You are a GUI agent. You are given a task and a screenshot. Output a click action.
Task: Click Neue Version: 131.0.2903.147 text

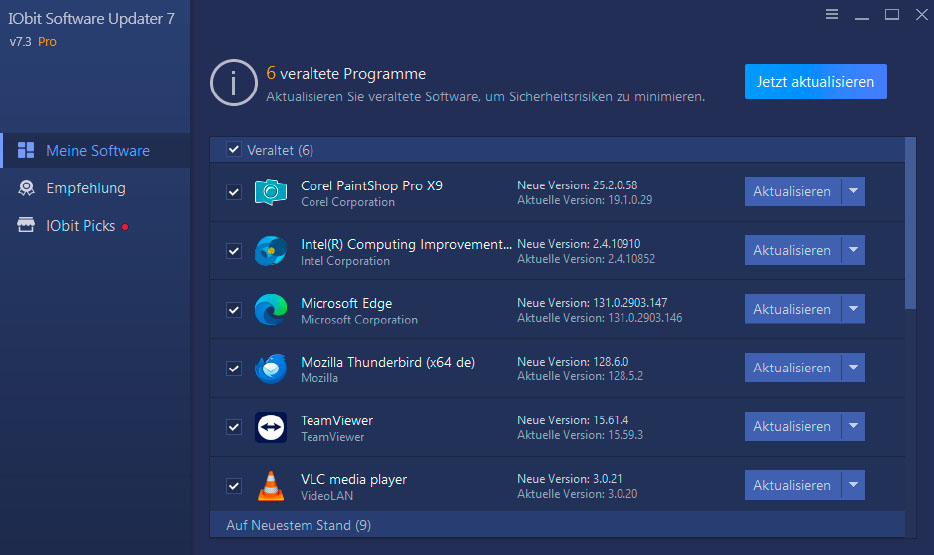coord(592,303)
